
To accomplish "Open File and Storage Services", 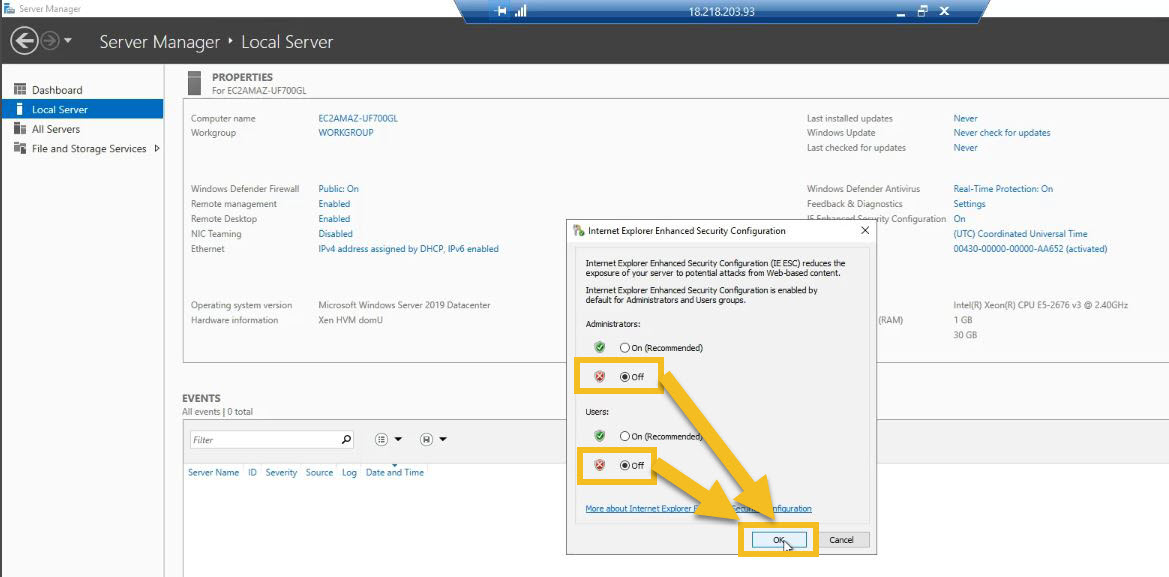I will tap(89, 148).
